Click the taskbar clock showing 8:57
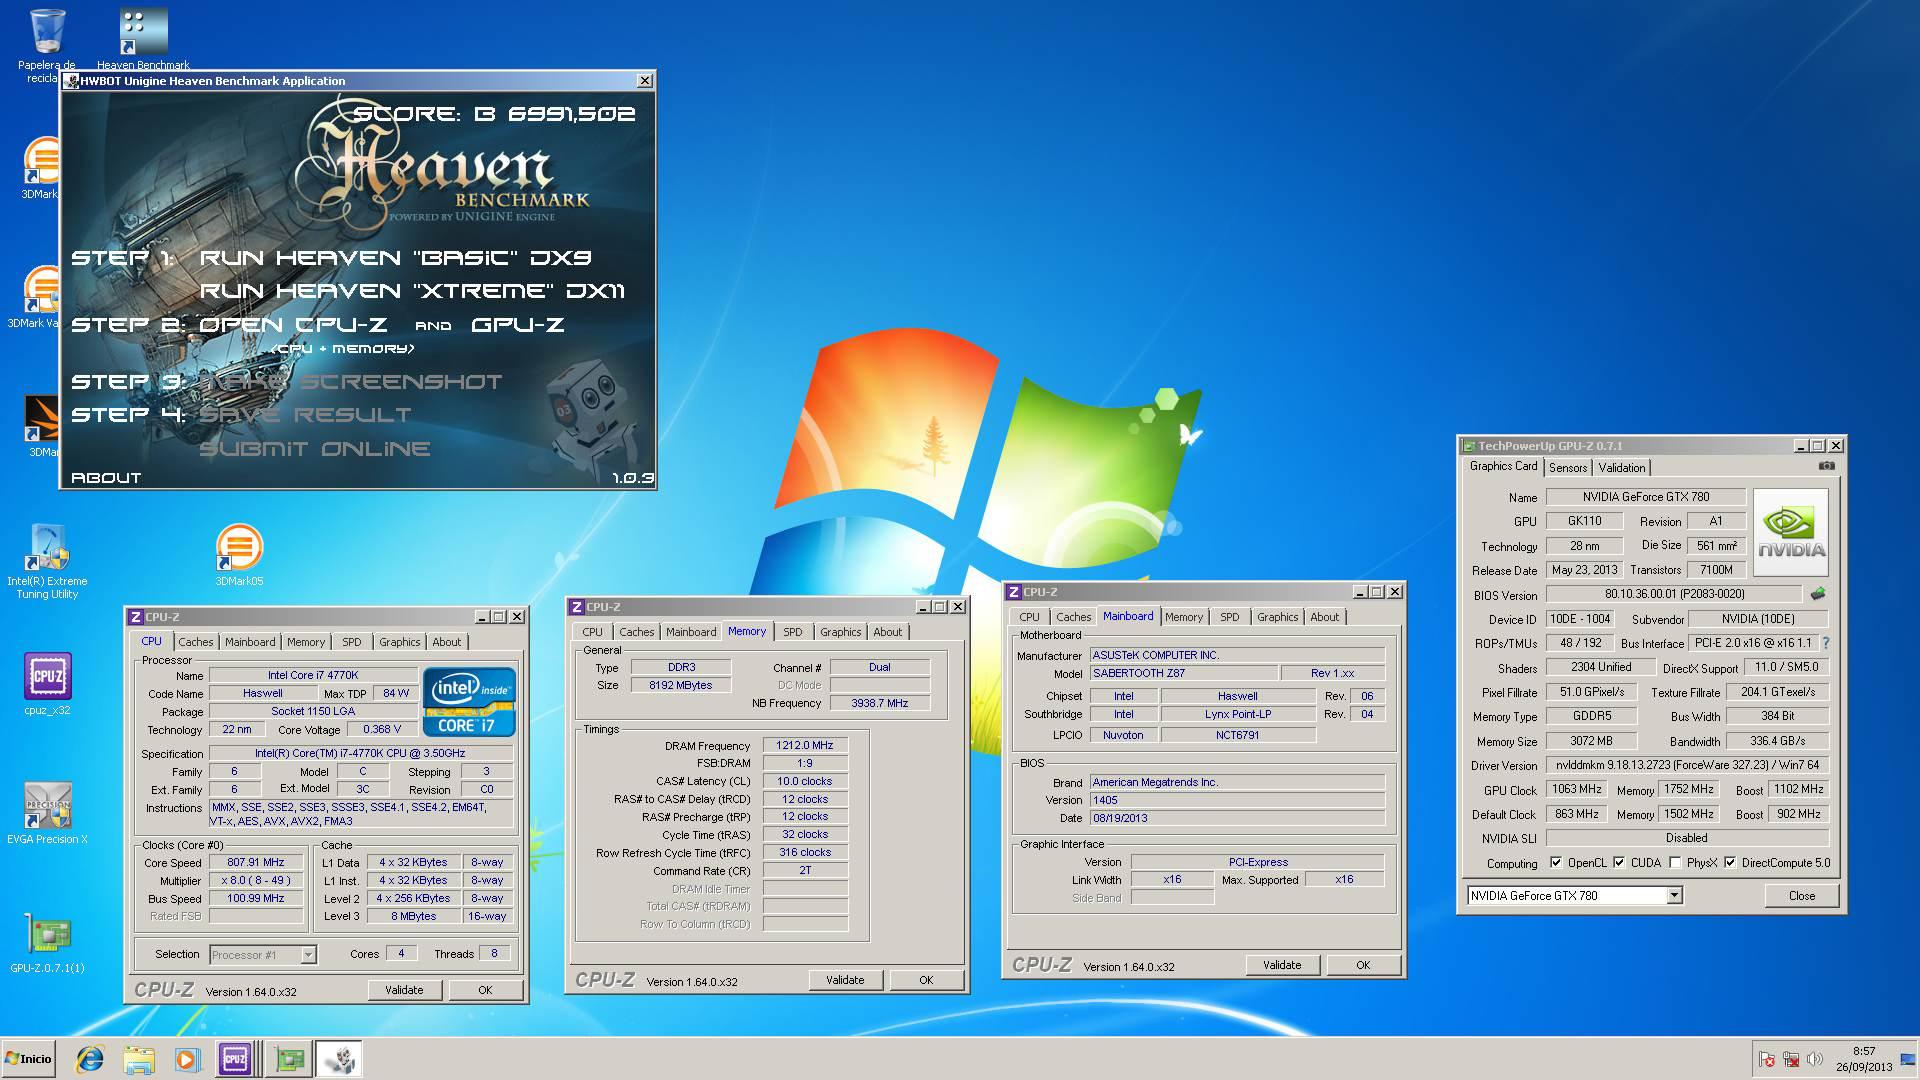The width and height of the screenshot is (1920, 1080). pyautogui.click(x=1864, y=1059)
